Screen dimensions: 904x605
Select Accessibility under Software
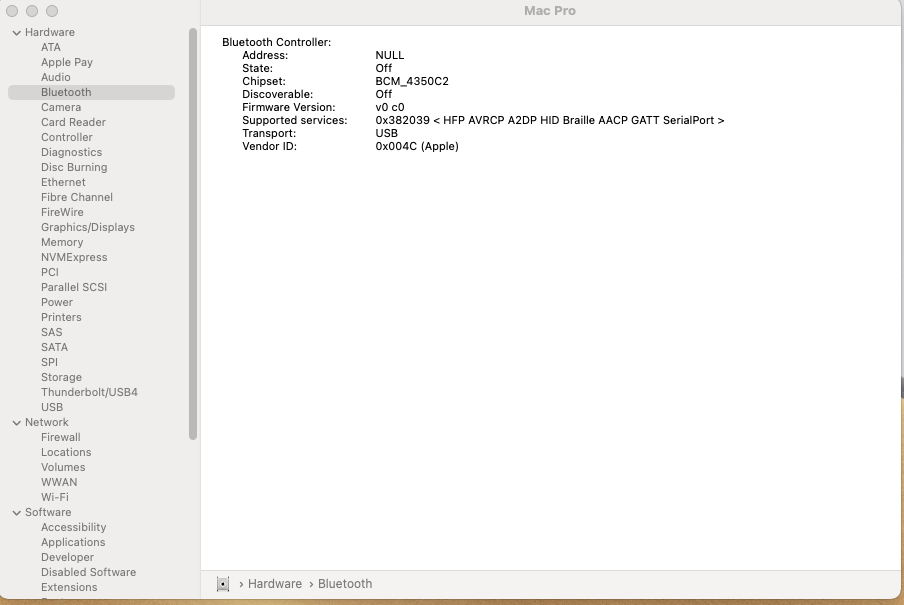(74, 527)
